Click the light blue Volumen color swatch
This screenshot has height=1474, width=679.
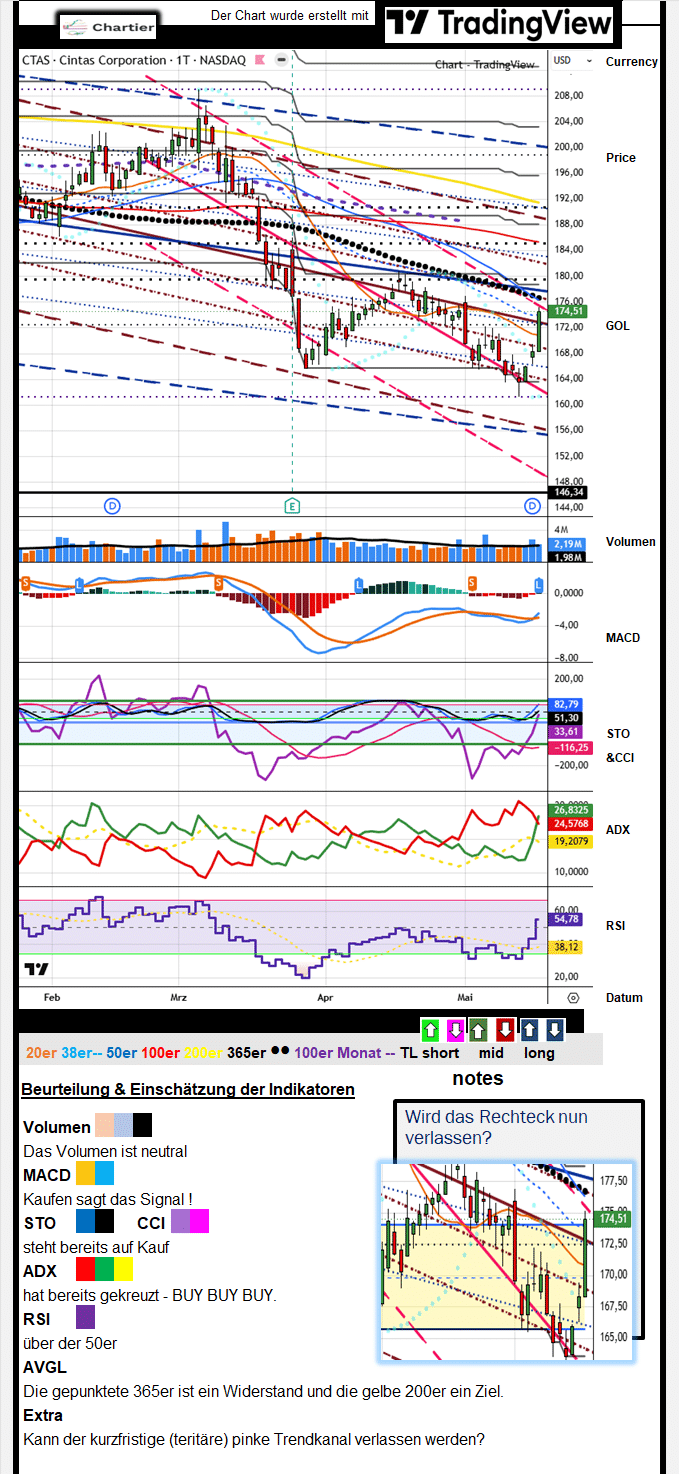[123, 1126]
